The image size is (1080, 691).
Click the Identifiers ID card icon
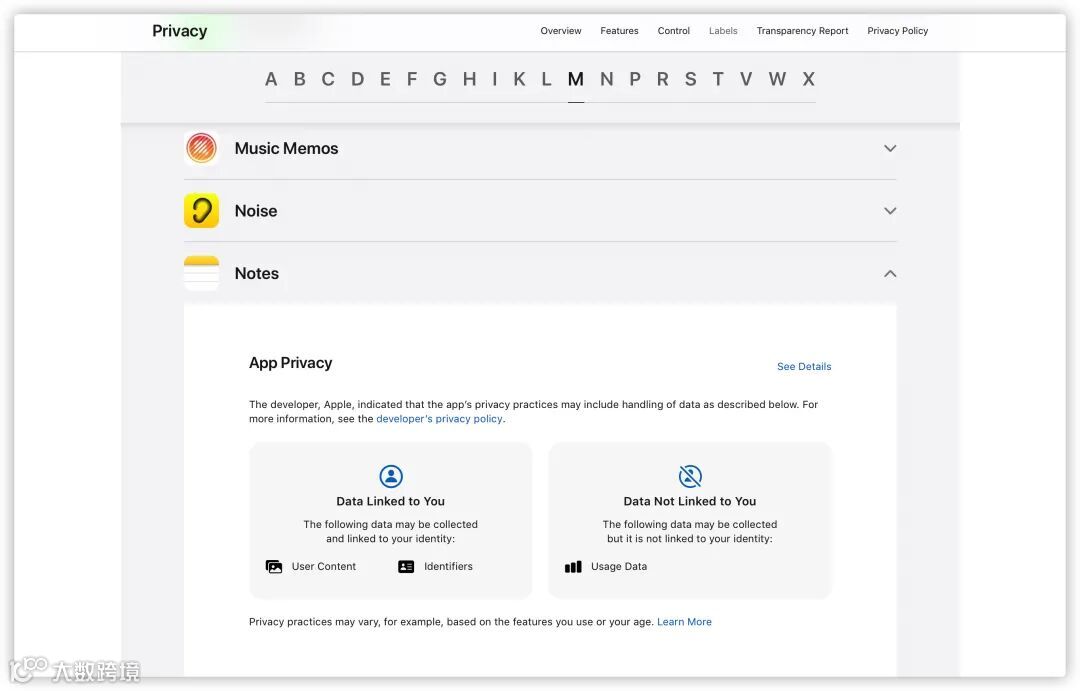(x=406, y=566)
